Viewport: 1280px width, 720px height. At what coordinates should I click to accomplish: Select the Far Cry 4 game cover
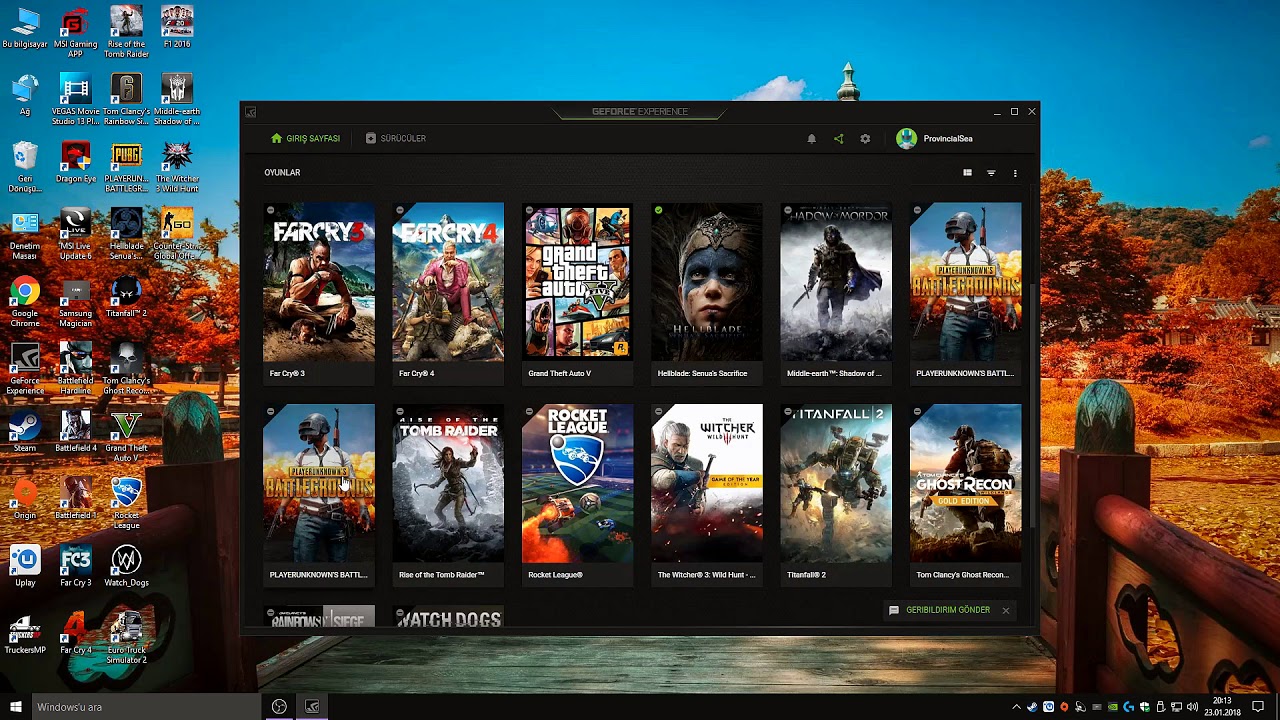coord(448,282)
